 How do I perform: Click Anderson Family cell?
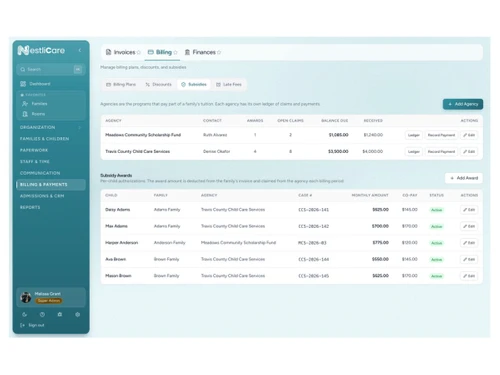[x=169, y=243]
